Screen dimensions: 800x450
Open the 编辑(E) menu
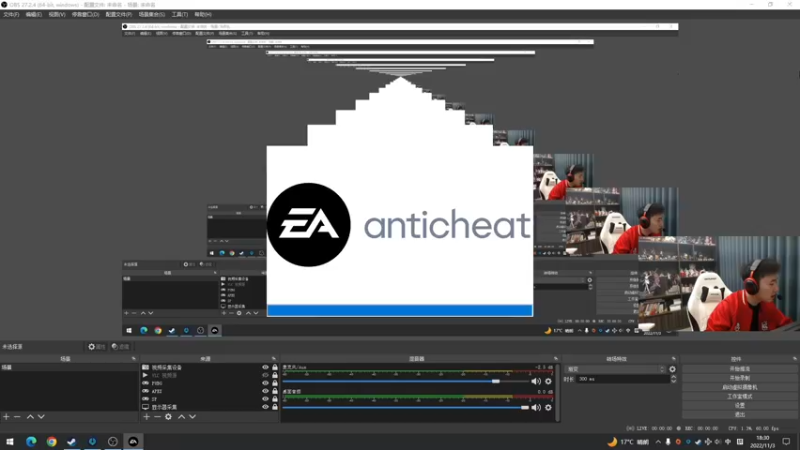(34, 14)
